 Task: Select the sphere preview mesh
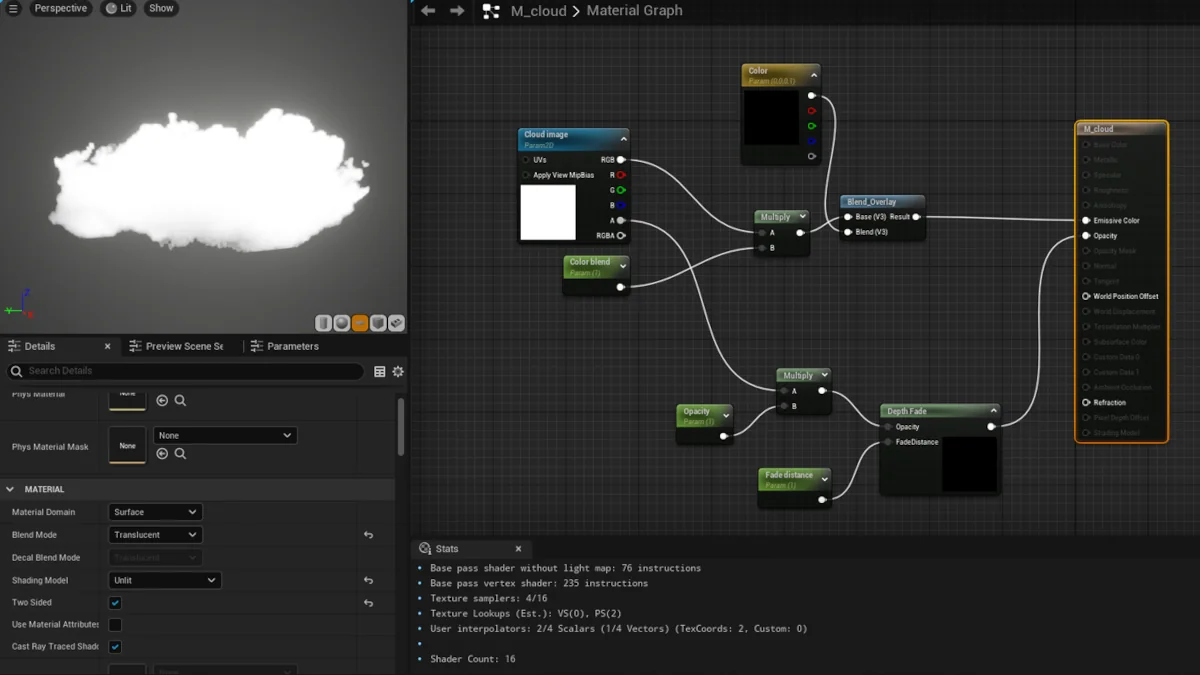342,323
